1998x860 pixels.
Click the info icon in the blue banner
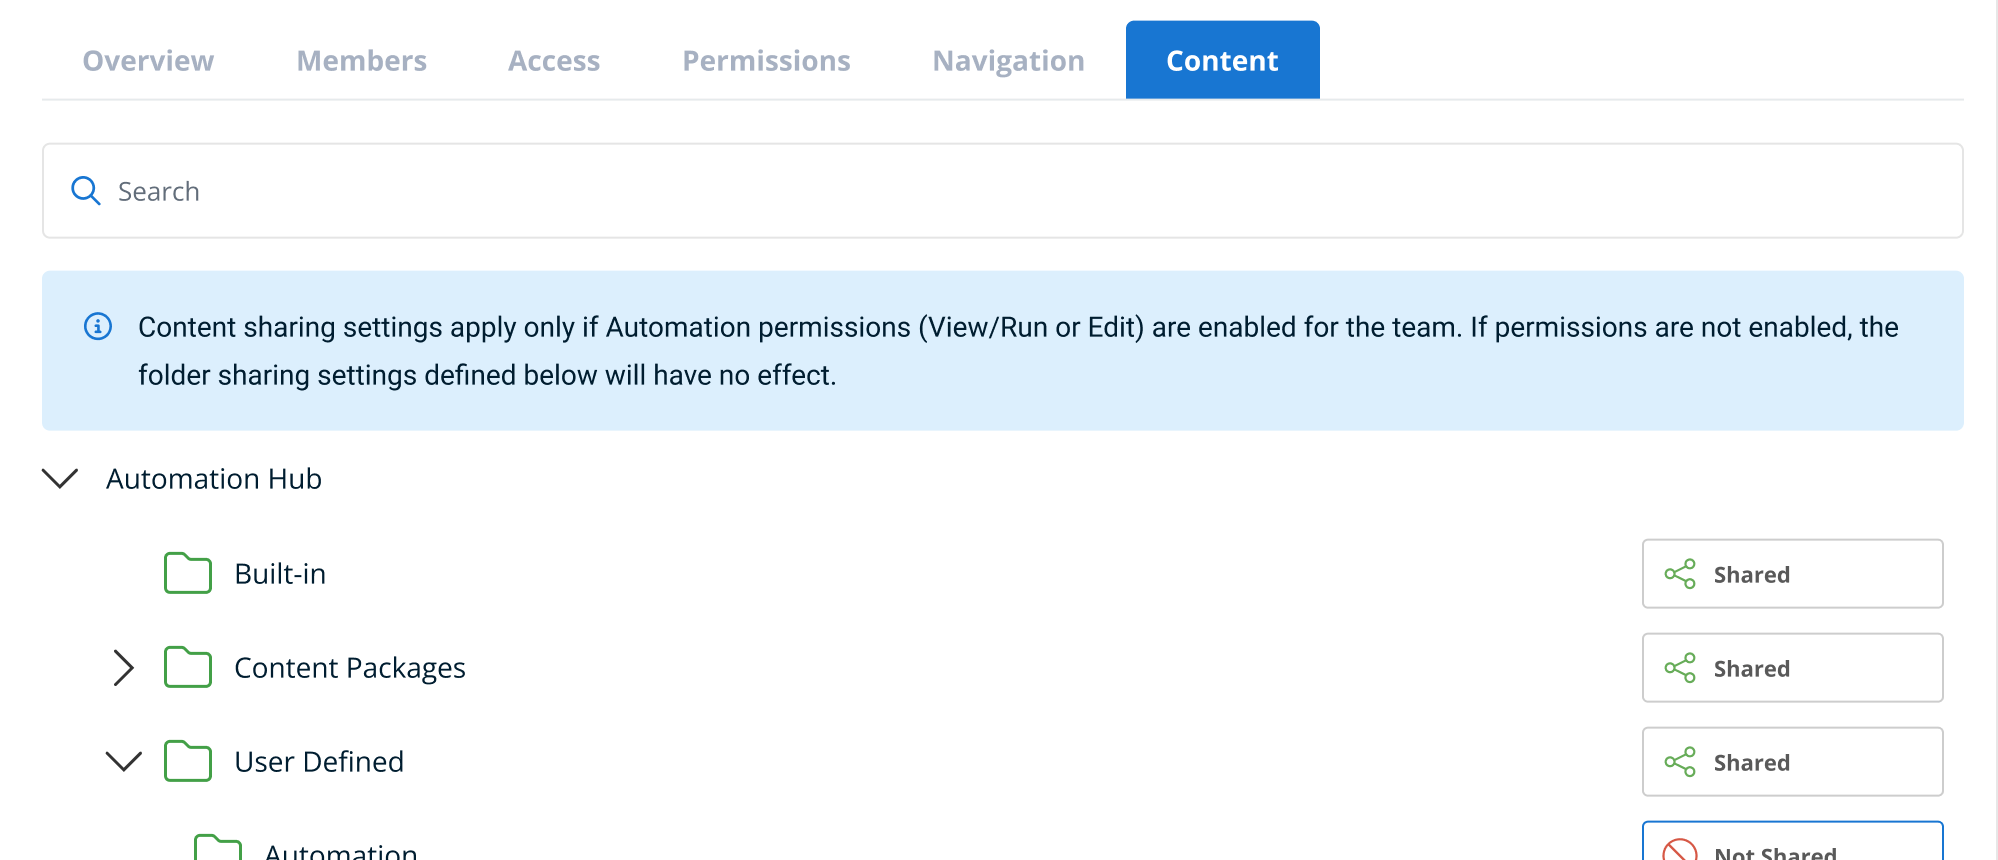98,327
